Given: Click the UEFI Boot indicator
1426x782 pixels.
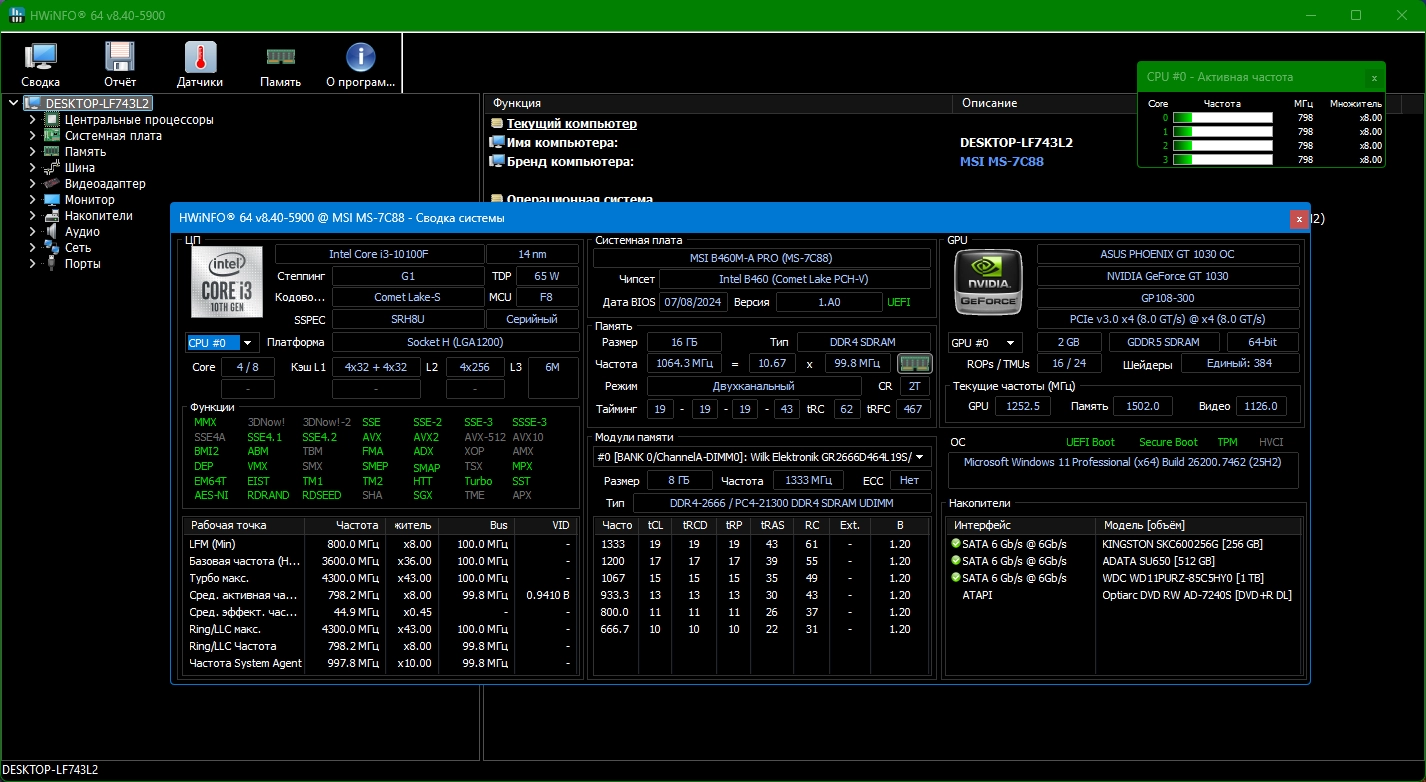Looking at the screenshot, I should 1090,442.
